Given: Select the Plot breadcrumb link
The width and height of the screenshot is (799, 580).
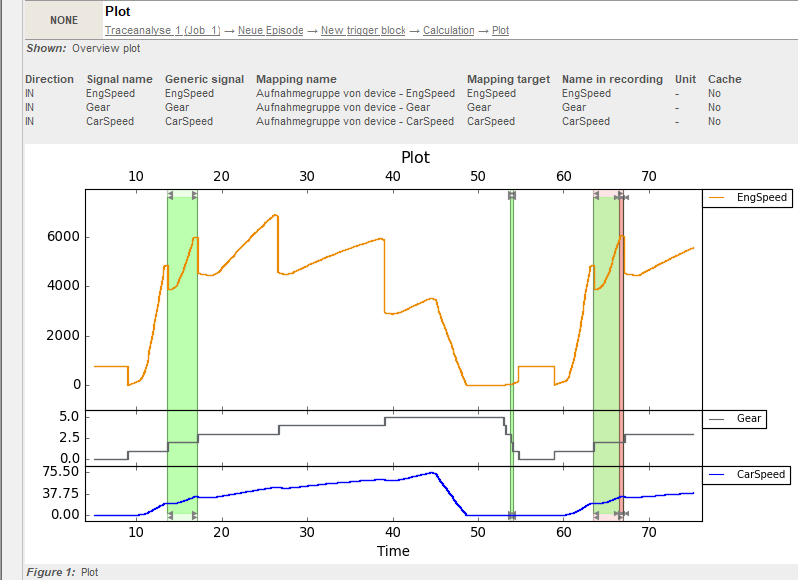Looking at the screenshot, I should [500, 31].
